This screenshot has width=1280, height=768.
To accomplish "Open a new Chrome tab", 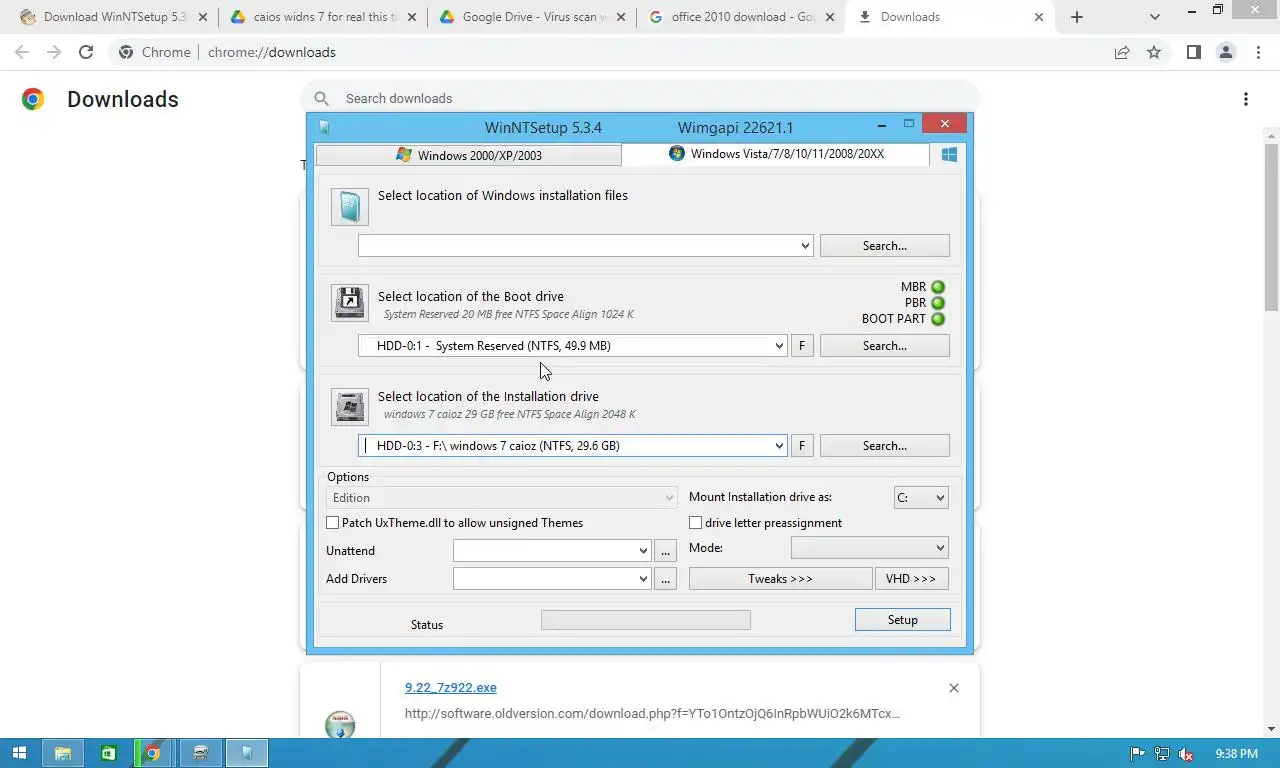I will 1077,17.
